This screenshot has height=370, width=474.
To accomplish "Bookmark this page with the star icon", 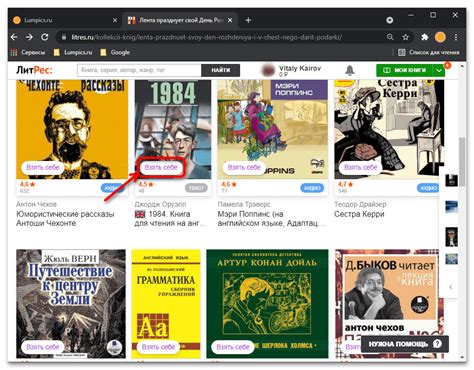I will 405,37.
